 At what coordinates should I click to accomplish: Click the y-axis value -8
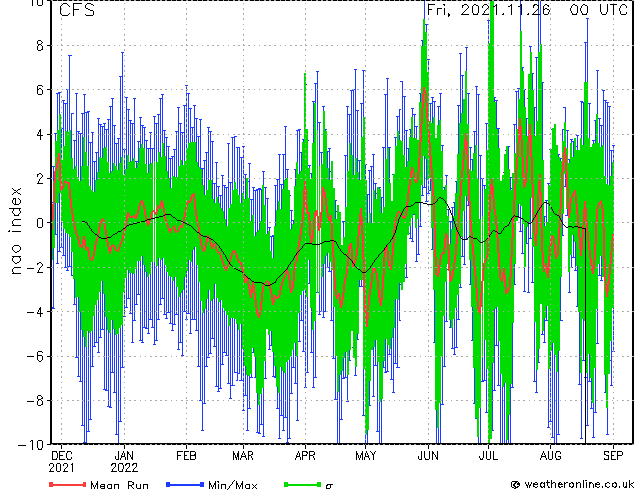point(35,401)
